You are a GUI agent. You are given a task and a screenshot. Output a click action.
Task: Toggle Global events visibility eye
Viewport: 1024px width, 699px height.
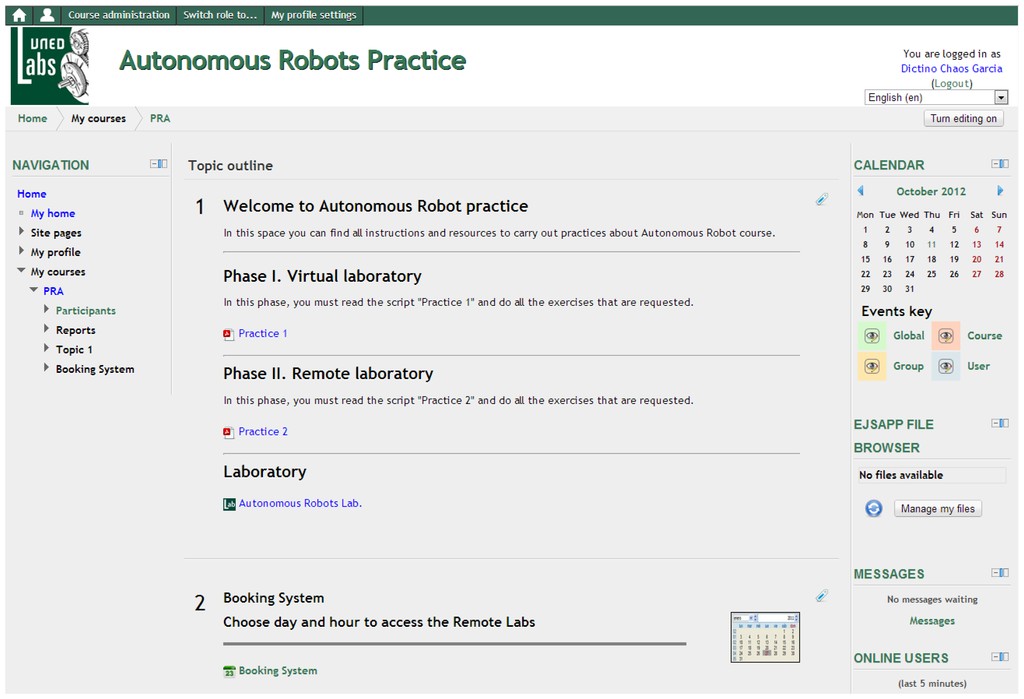point(872,336)
